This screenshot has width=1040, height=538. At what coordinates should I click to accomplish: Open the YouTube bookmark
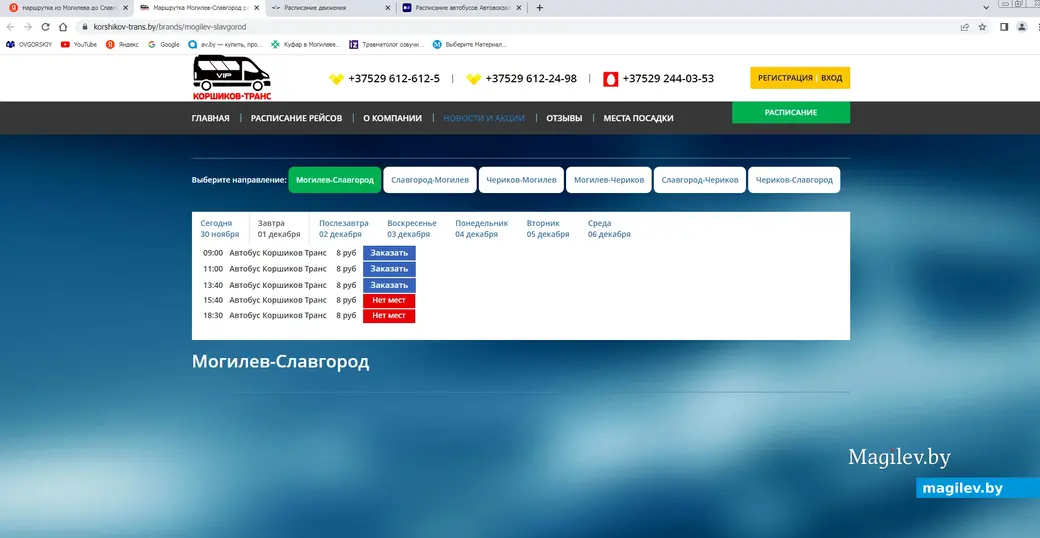pyautogui.click(x=79, y=44)
